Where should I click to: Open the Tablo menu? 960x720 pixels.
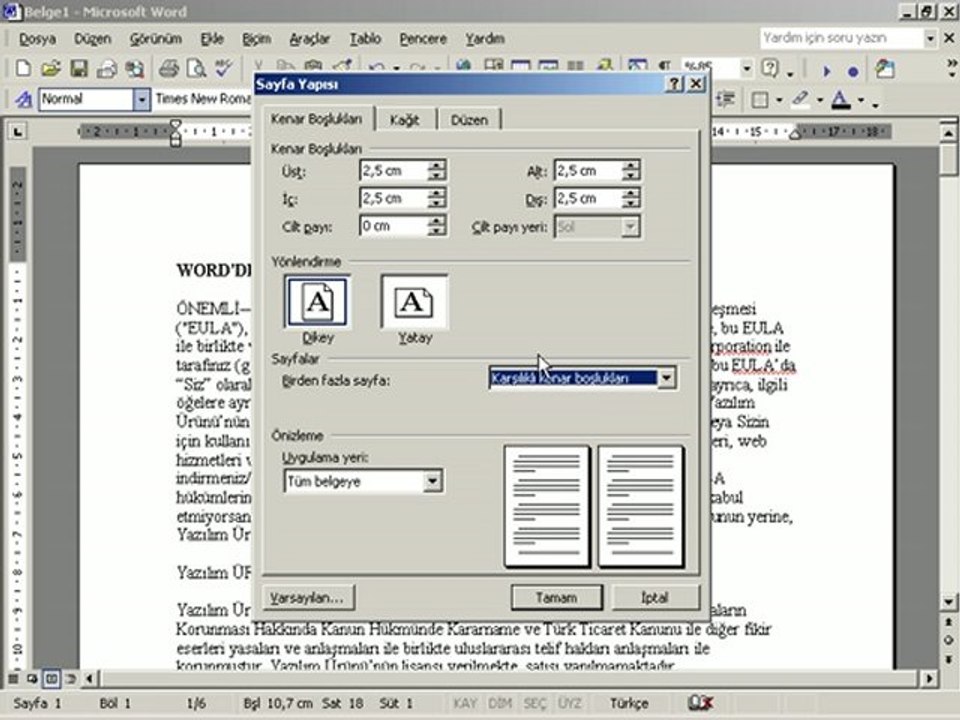coord(365,39)
